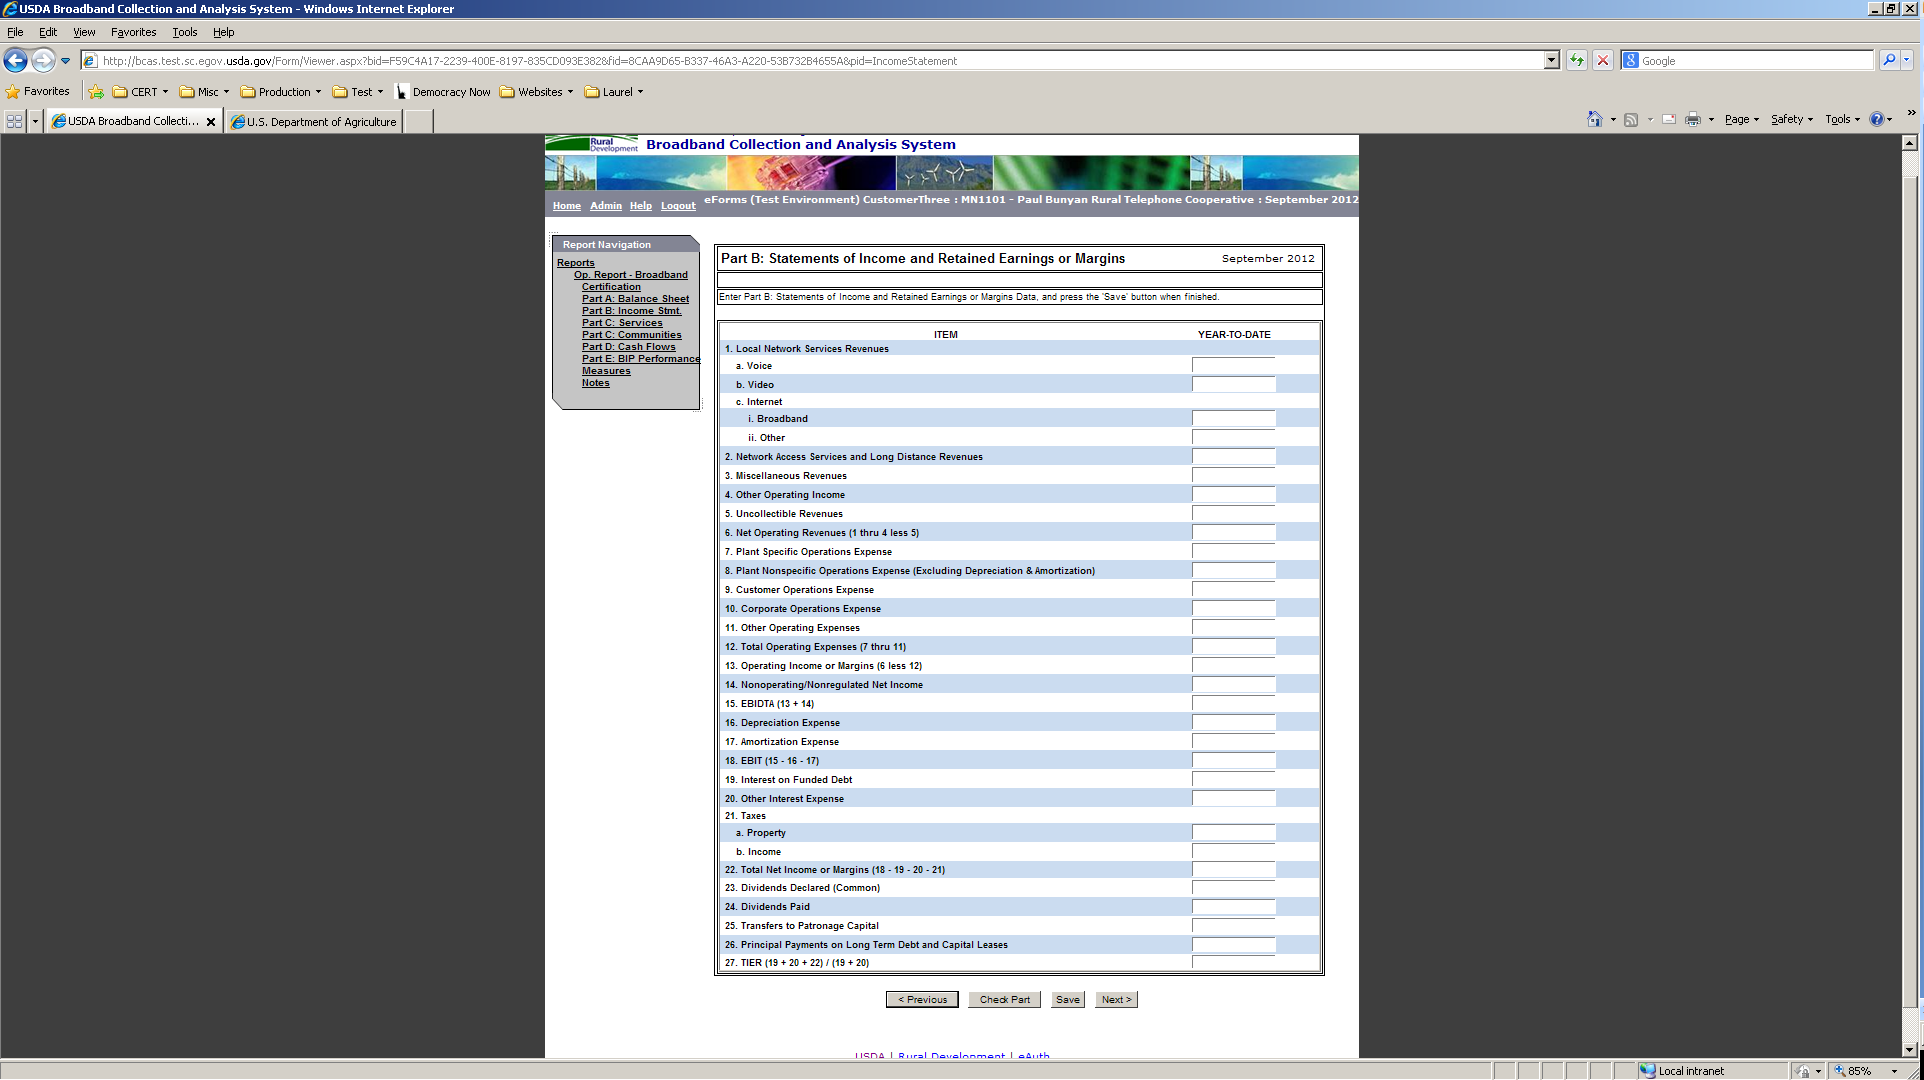The image size is (1924, 1080).
Task: Click the Refresh page icon
Action: pos(1577,61)
